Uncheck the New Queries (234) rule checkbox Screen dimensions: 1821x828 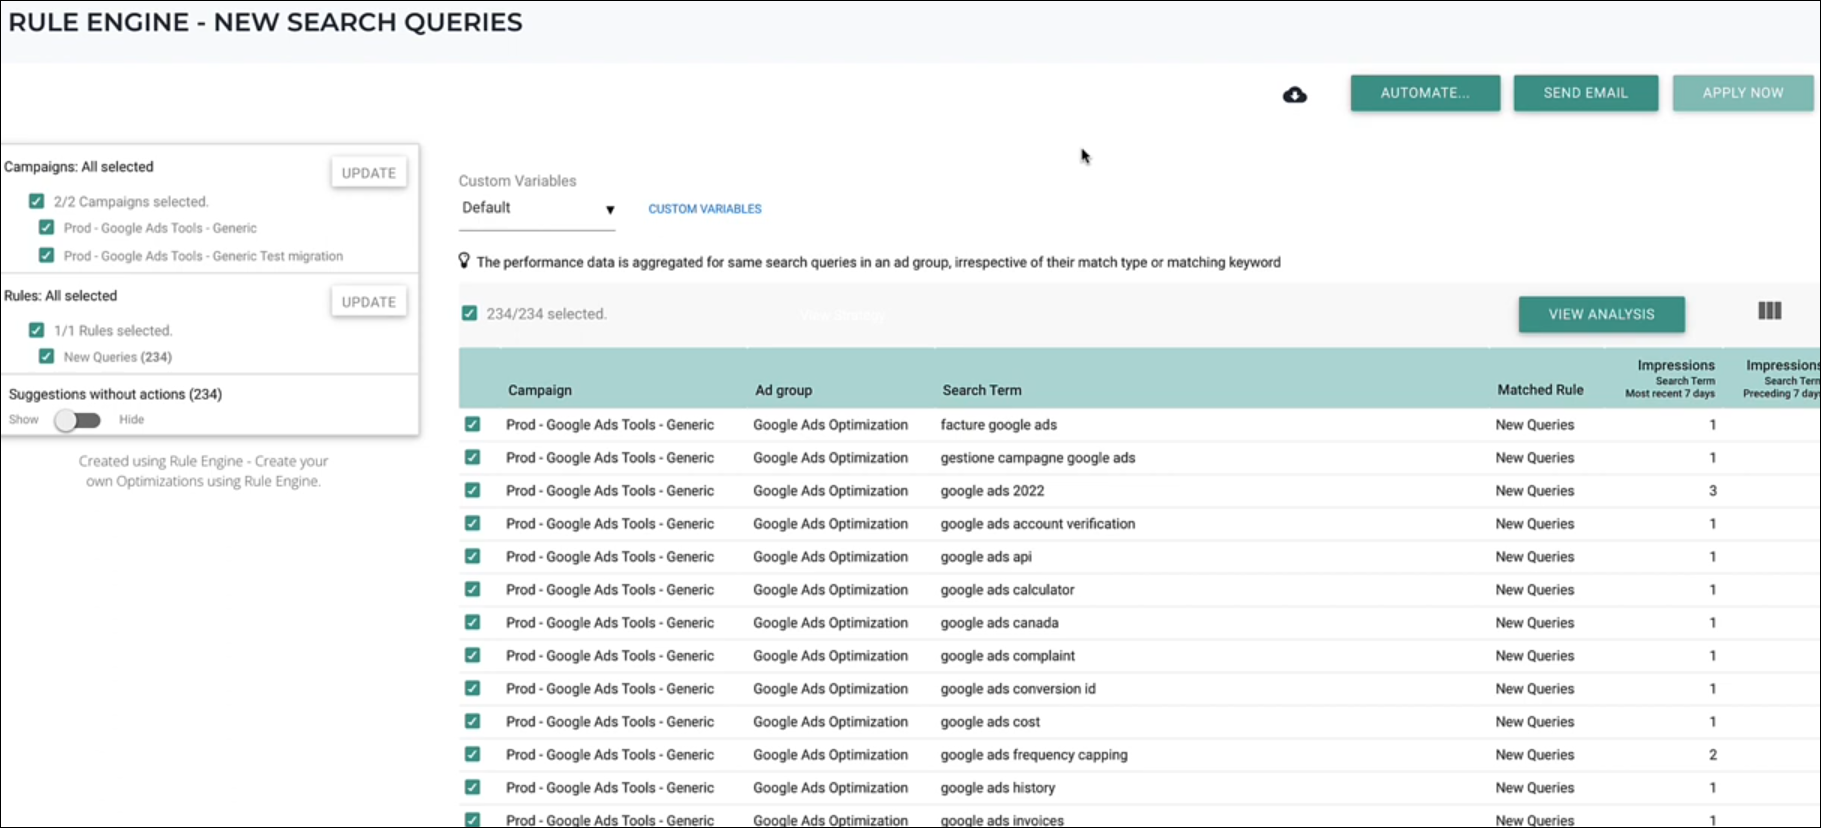(x=46, y=356)
